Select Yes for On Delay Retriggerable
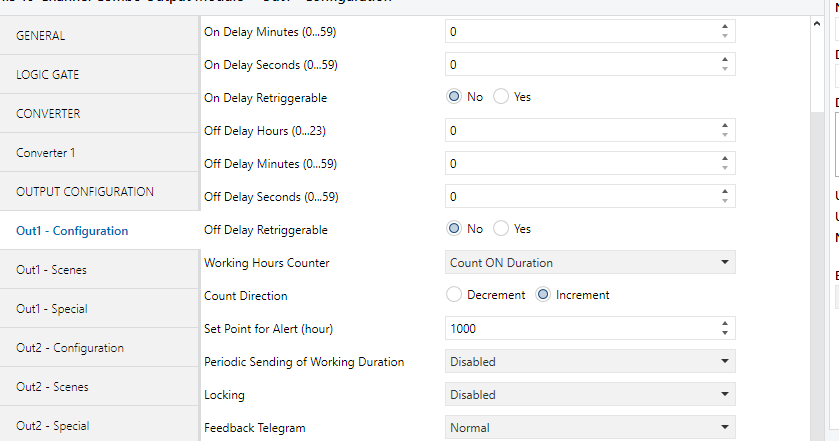839x441 pixels. [x=502, y=97]
